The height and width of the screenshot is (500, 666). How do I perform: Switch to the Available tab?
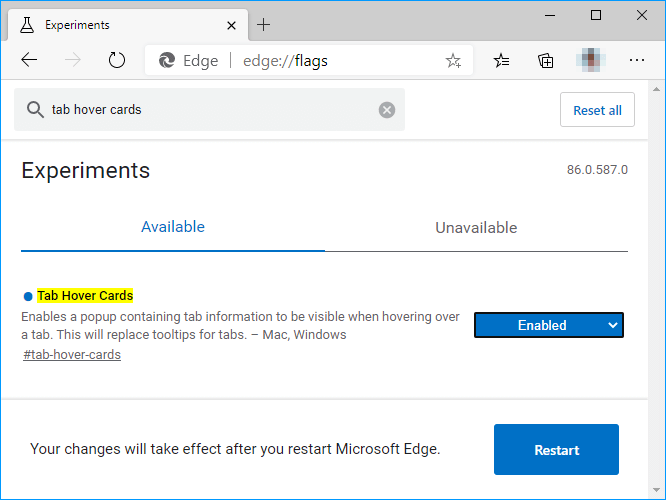[x=173, y=227]
